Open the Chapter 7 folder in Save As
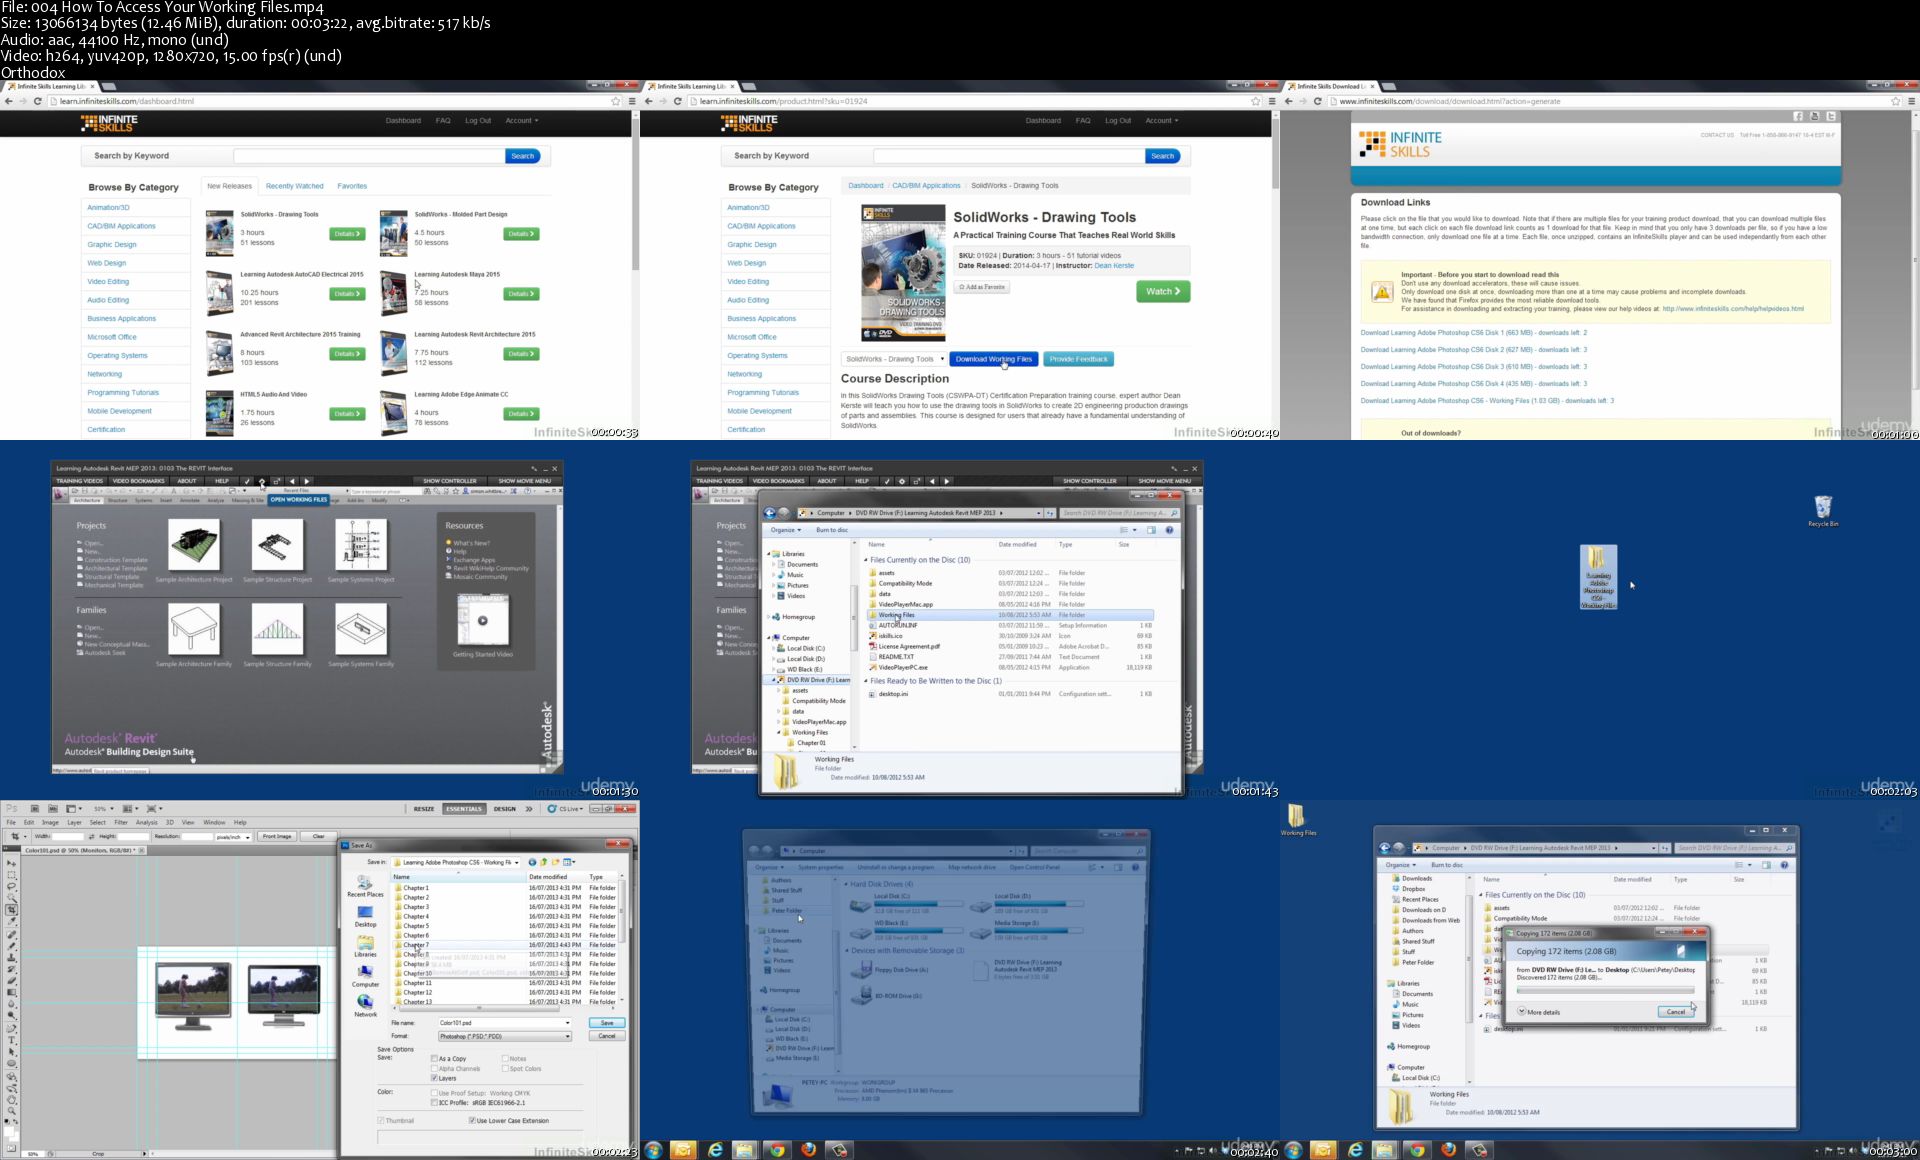 click(416, 945)
